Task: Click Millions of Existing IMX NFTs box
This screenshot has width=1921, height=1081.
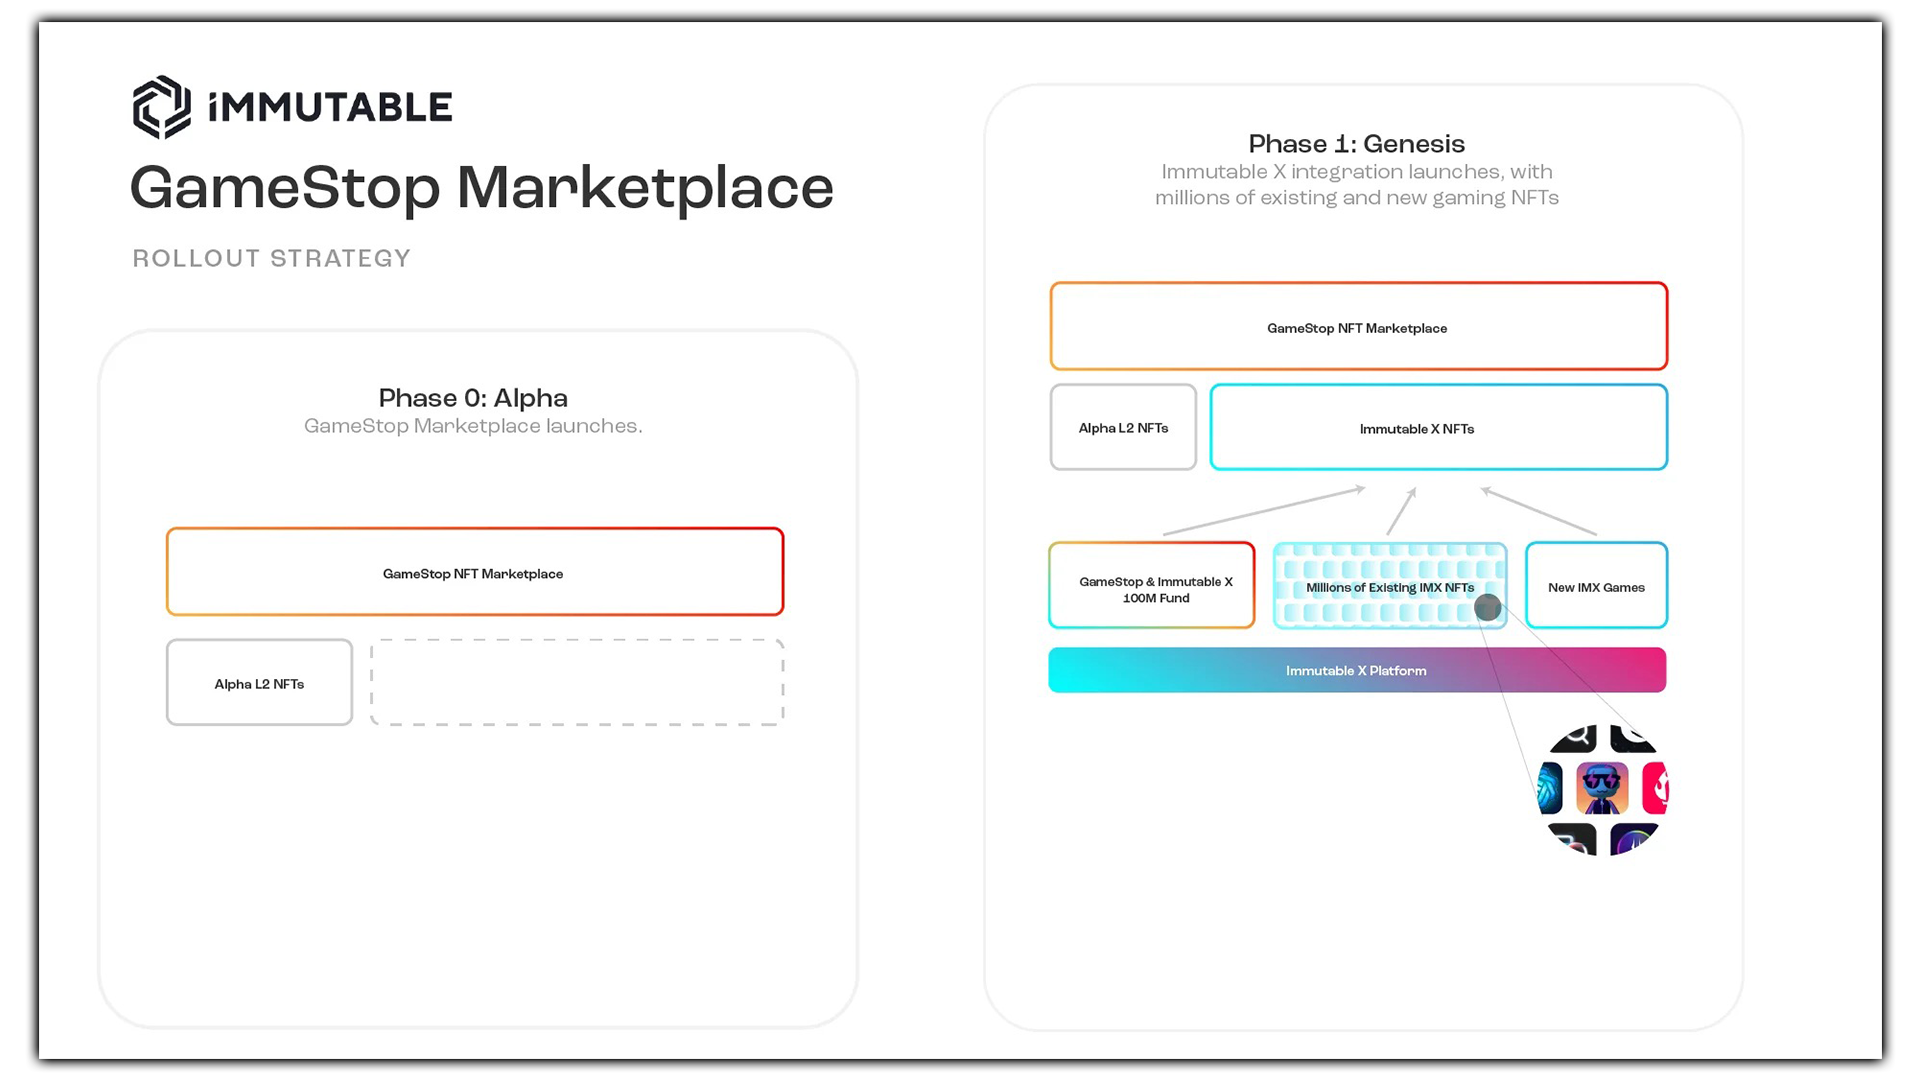Action: tap(1389, 586)
